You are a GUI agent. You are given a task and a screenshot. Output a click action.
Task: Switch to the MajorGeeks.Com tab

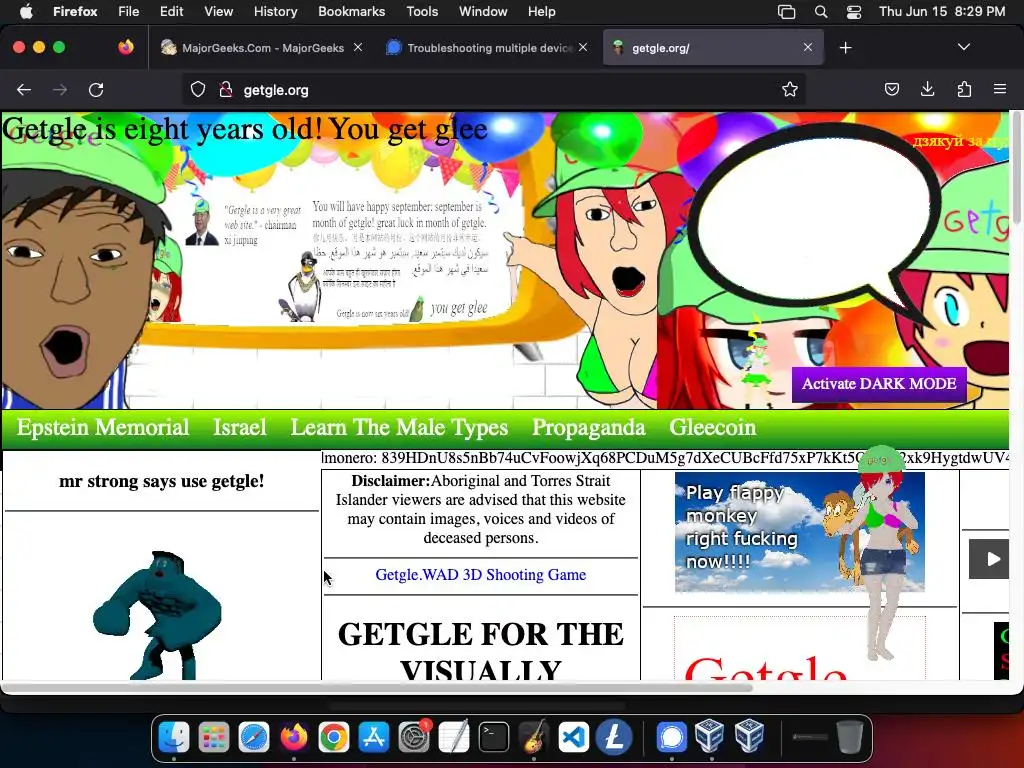pyautogui.click(x=262, y=47)
